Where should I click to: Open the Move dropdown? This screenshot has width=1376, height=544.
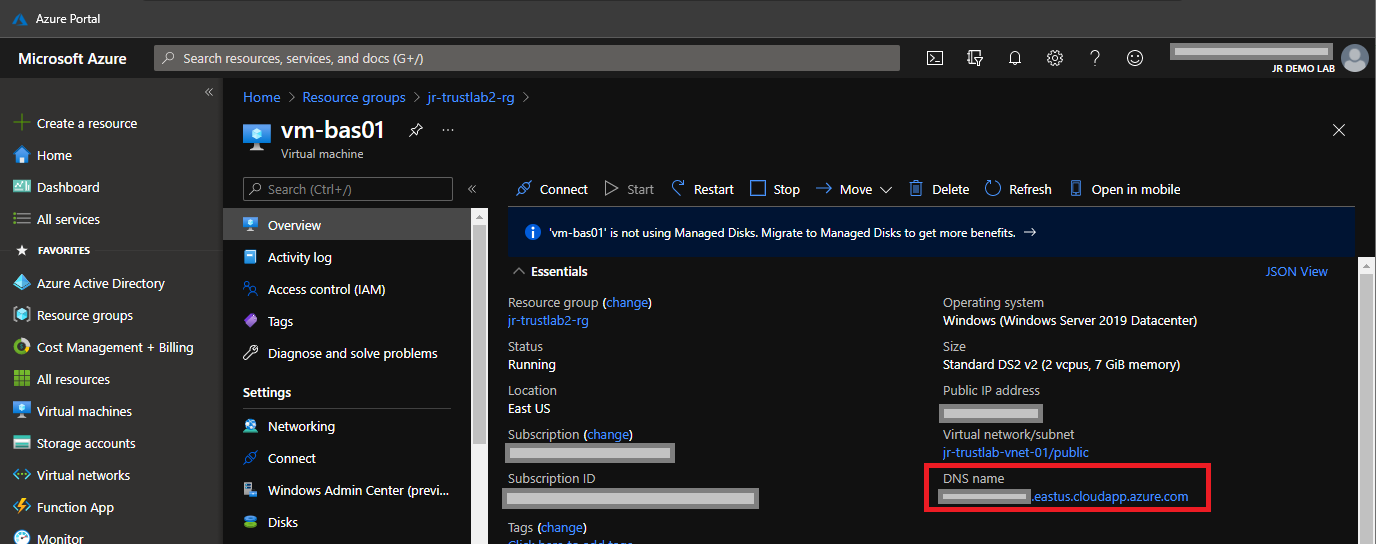coord(853,189)
